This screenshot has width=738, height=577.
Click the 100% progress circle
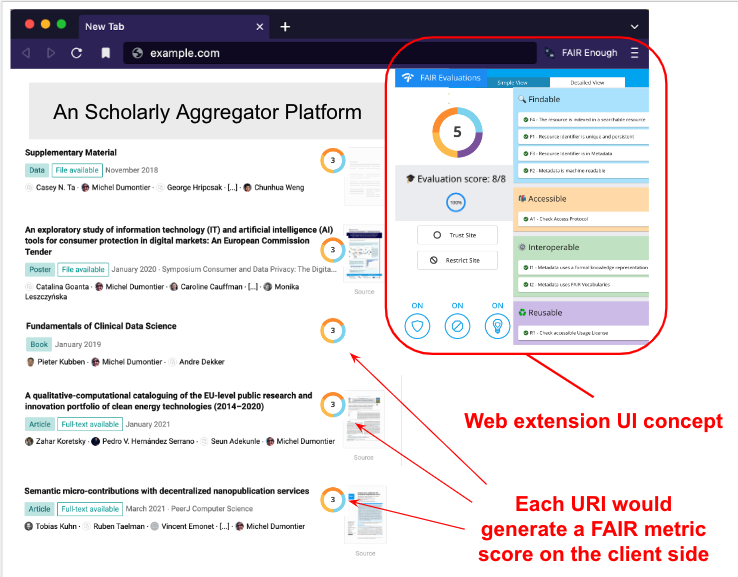[x=456, y=202]
